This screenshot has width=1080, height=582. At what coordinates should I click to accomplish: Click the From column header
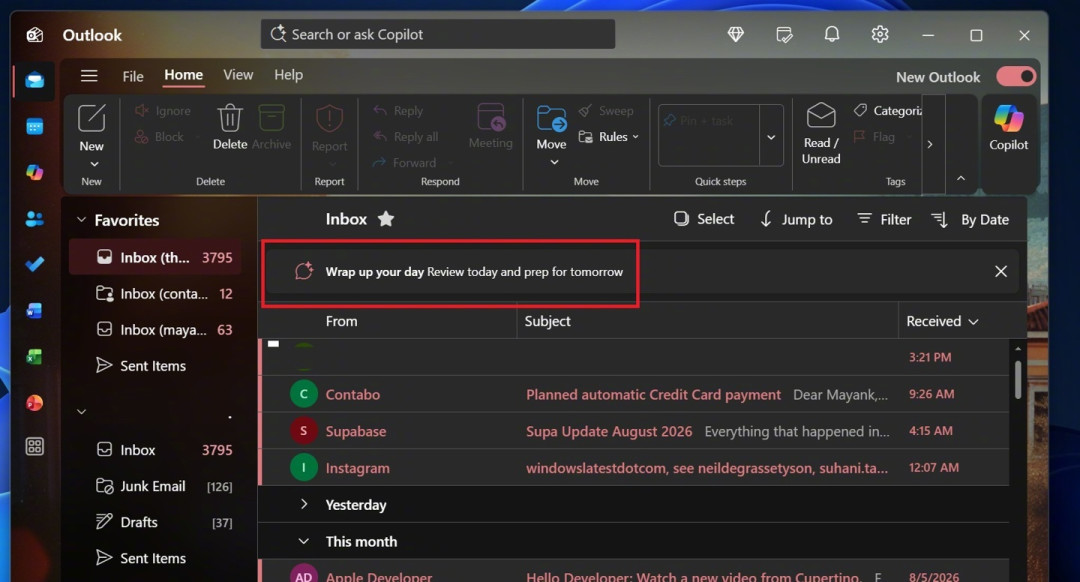pos(342,321)
